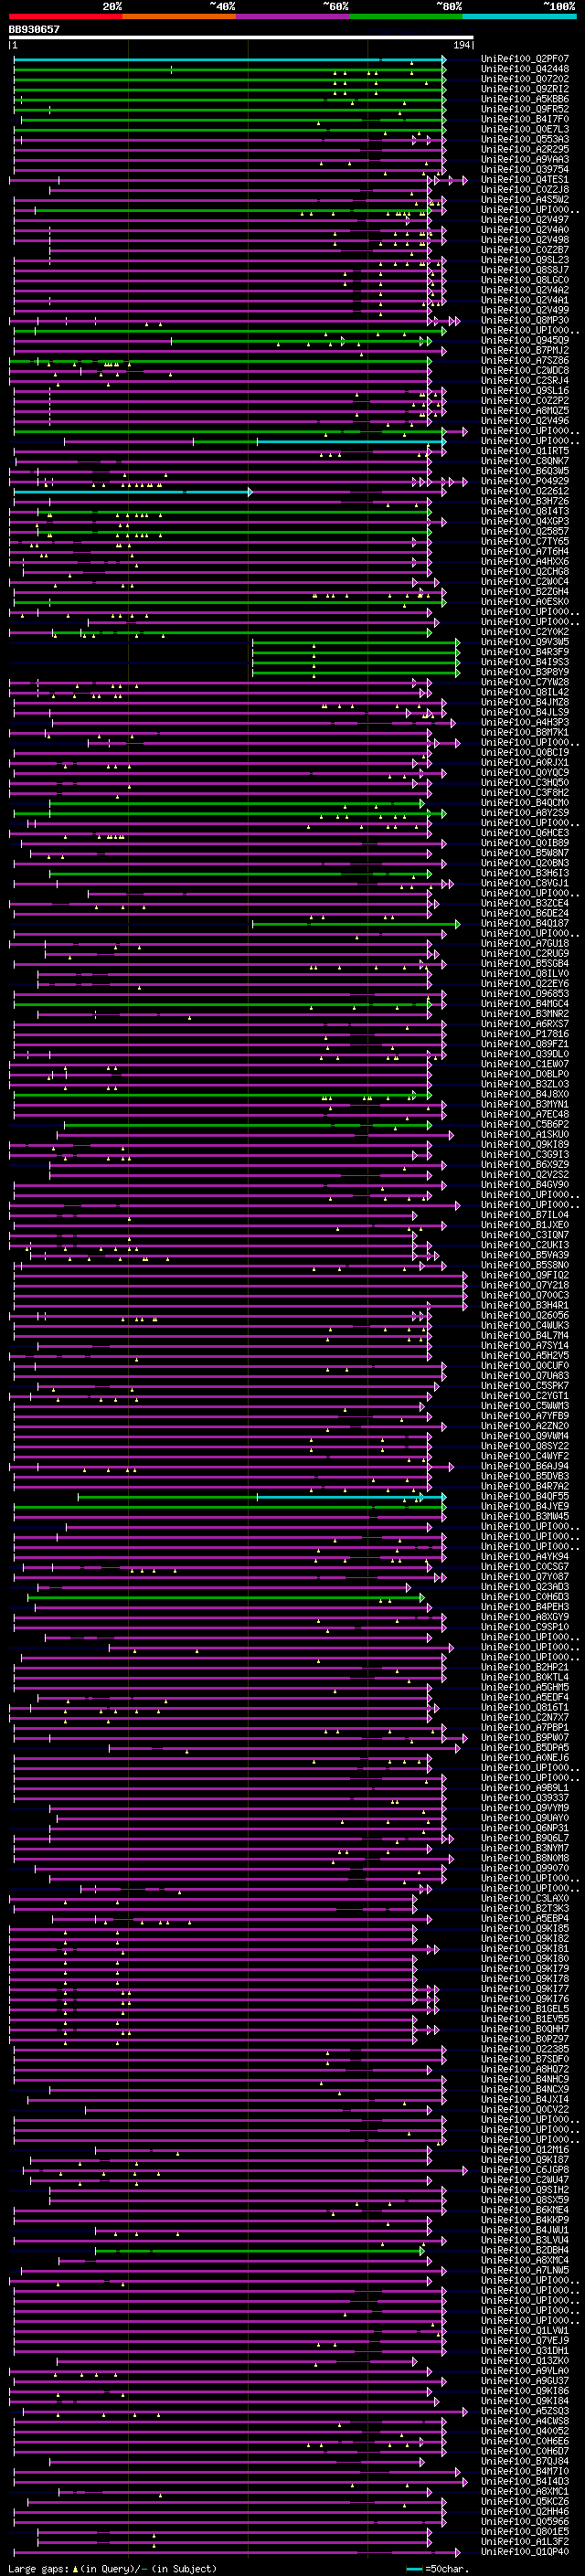The image size is (585, 2576).
Task: Open hit UniRef100_A5KBB6
Action: (x=525, y=99)
